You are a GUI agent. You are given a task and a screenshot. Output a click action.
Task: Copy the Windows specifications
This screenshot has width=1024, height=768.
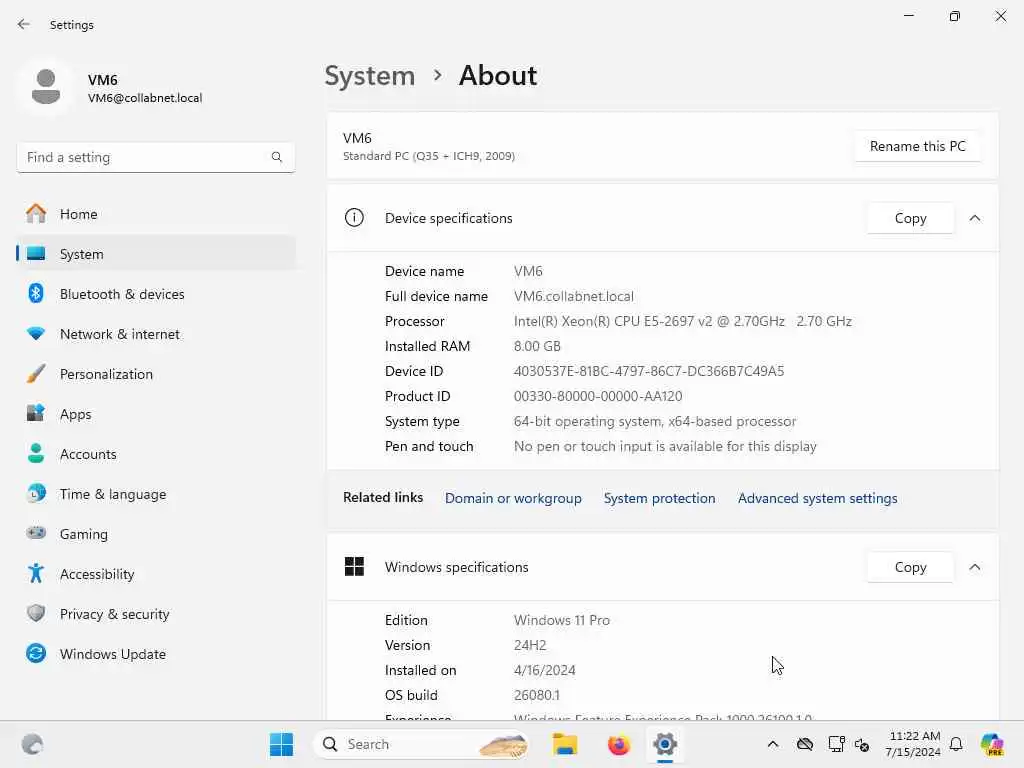pyautogui.click(x=910, y=566)
